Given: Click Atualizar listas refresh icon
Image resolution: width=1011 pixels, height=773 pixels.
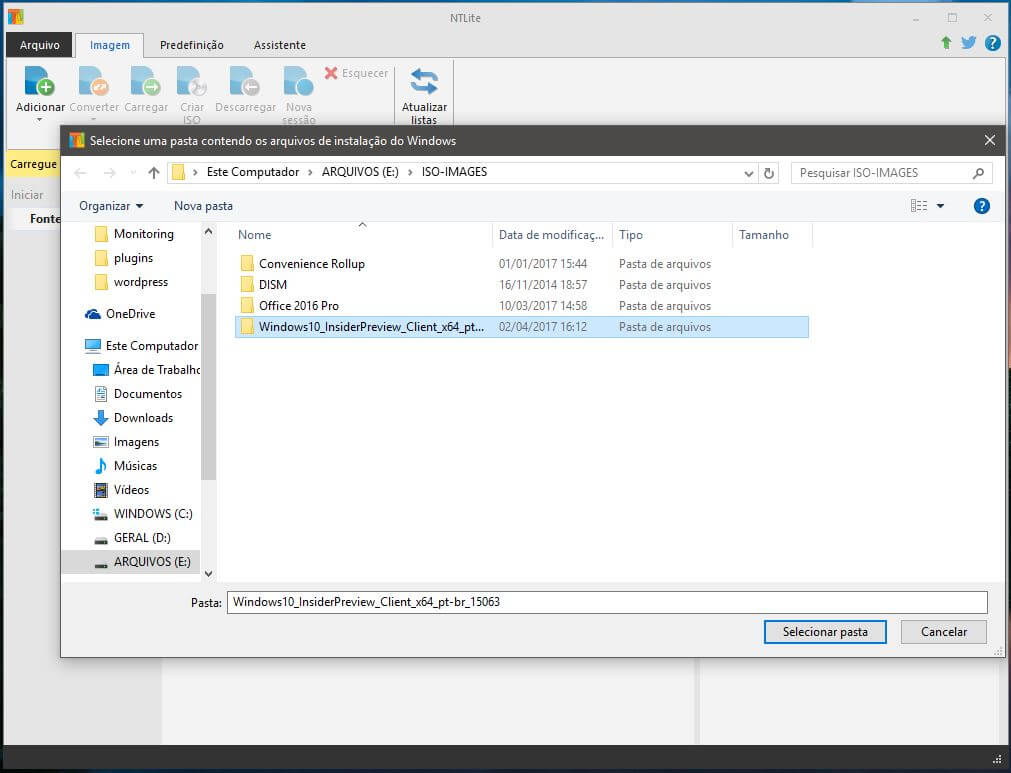Looking at the screenshot, I should tap(424, 82).
